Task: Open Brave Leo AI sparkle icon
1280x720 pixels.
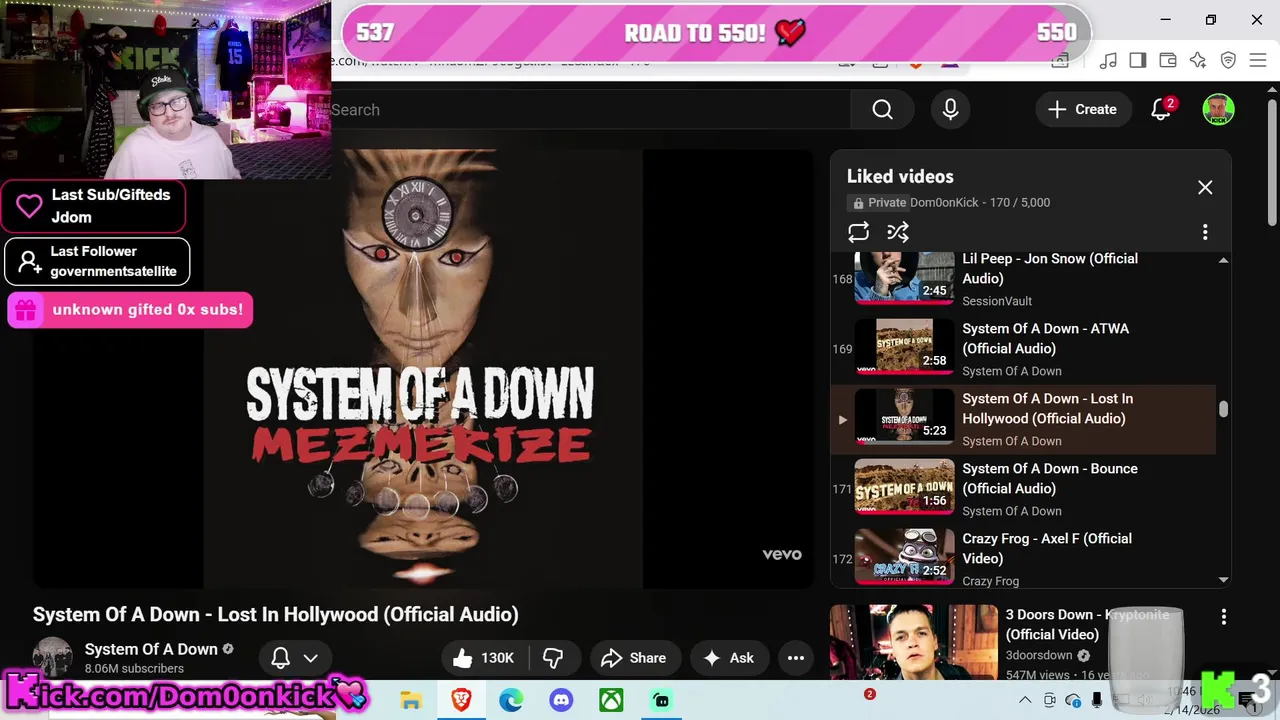Action: point(1198,61)
